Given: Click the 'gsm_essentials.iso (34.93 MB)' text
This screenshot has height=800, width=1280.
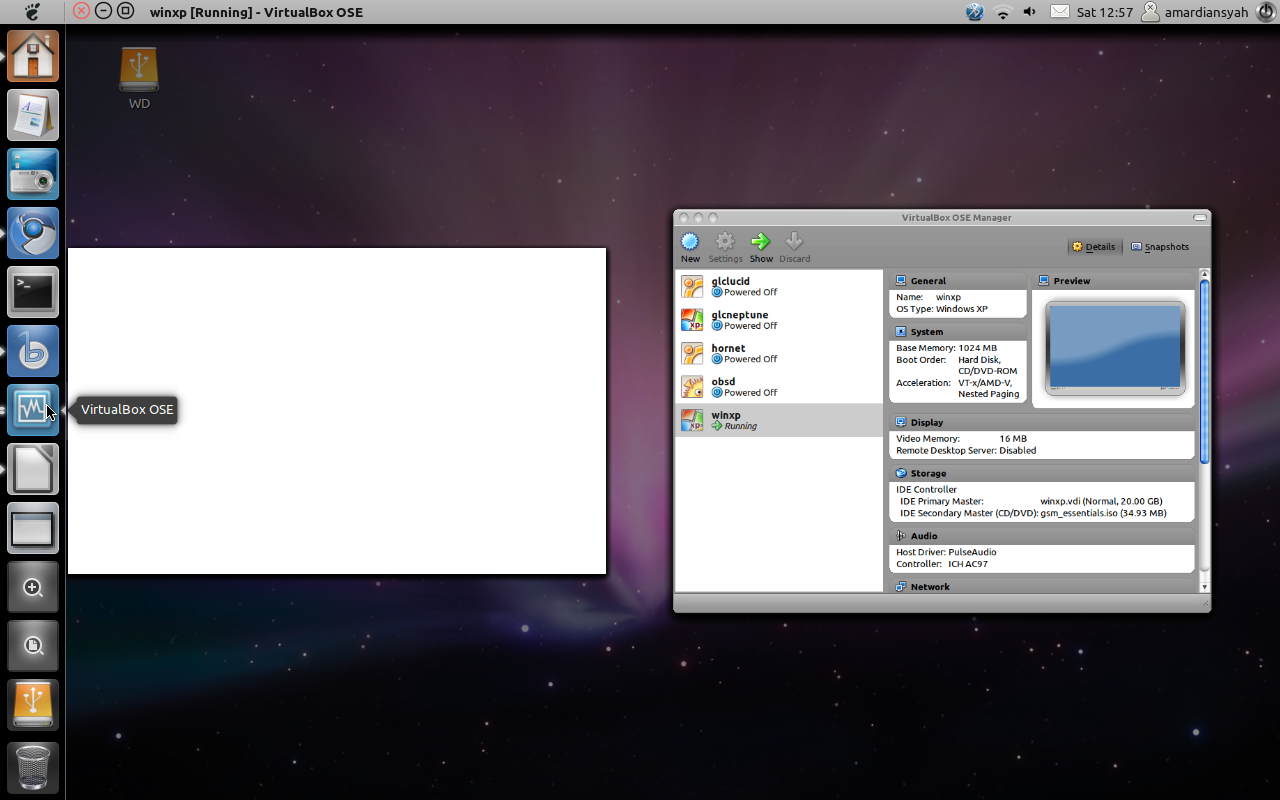Looking at the screenshot, I should click(1103, 514).
